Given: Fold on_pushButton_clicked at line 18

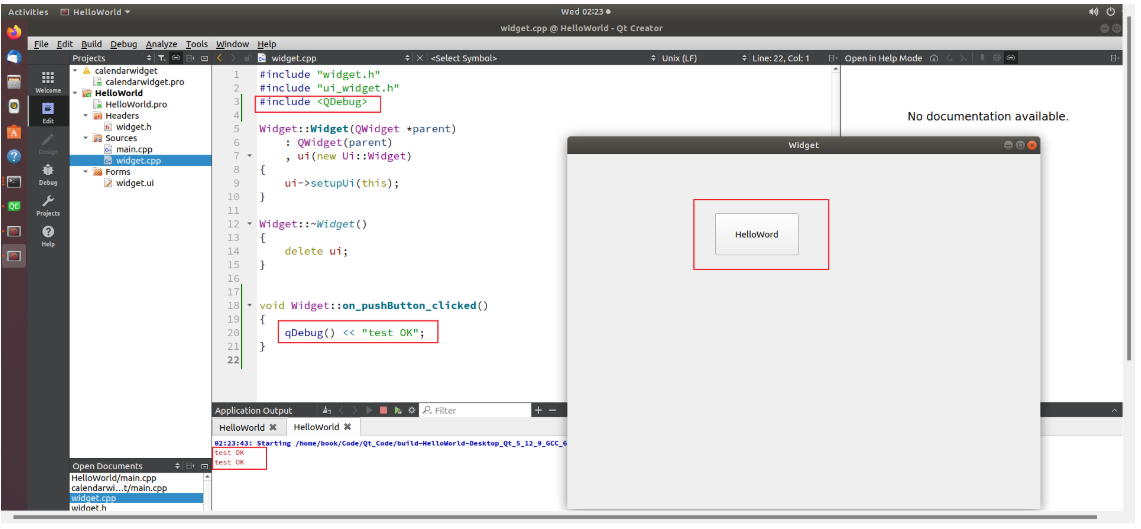Looking at the screenshot, I should [250, 306].
